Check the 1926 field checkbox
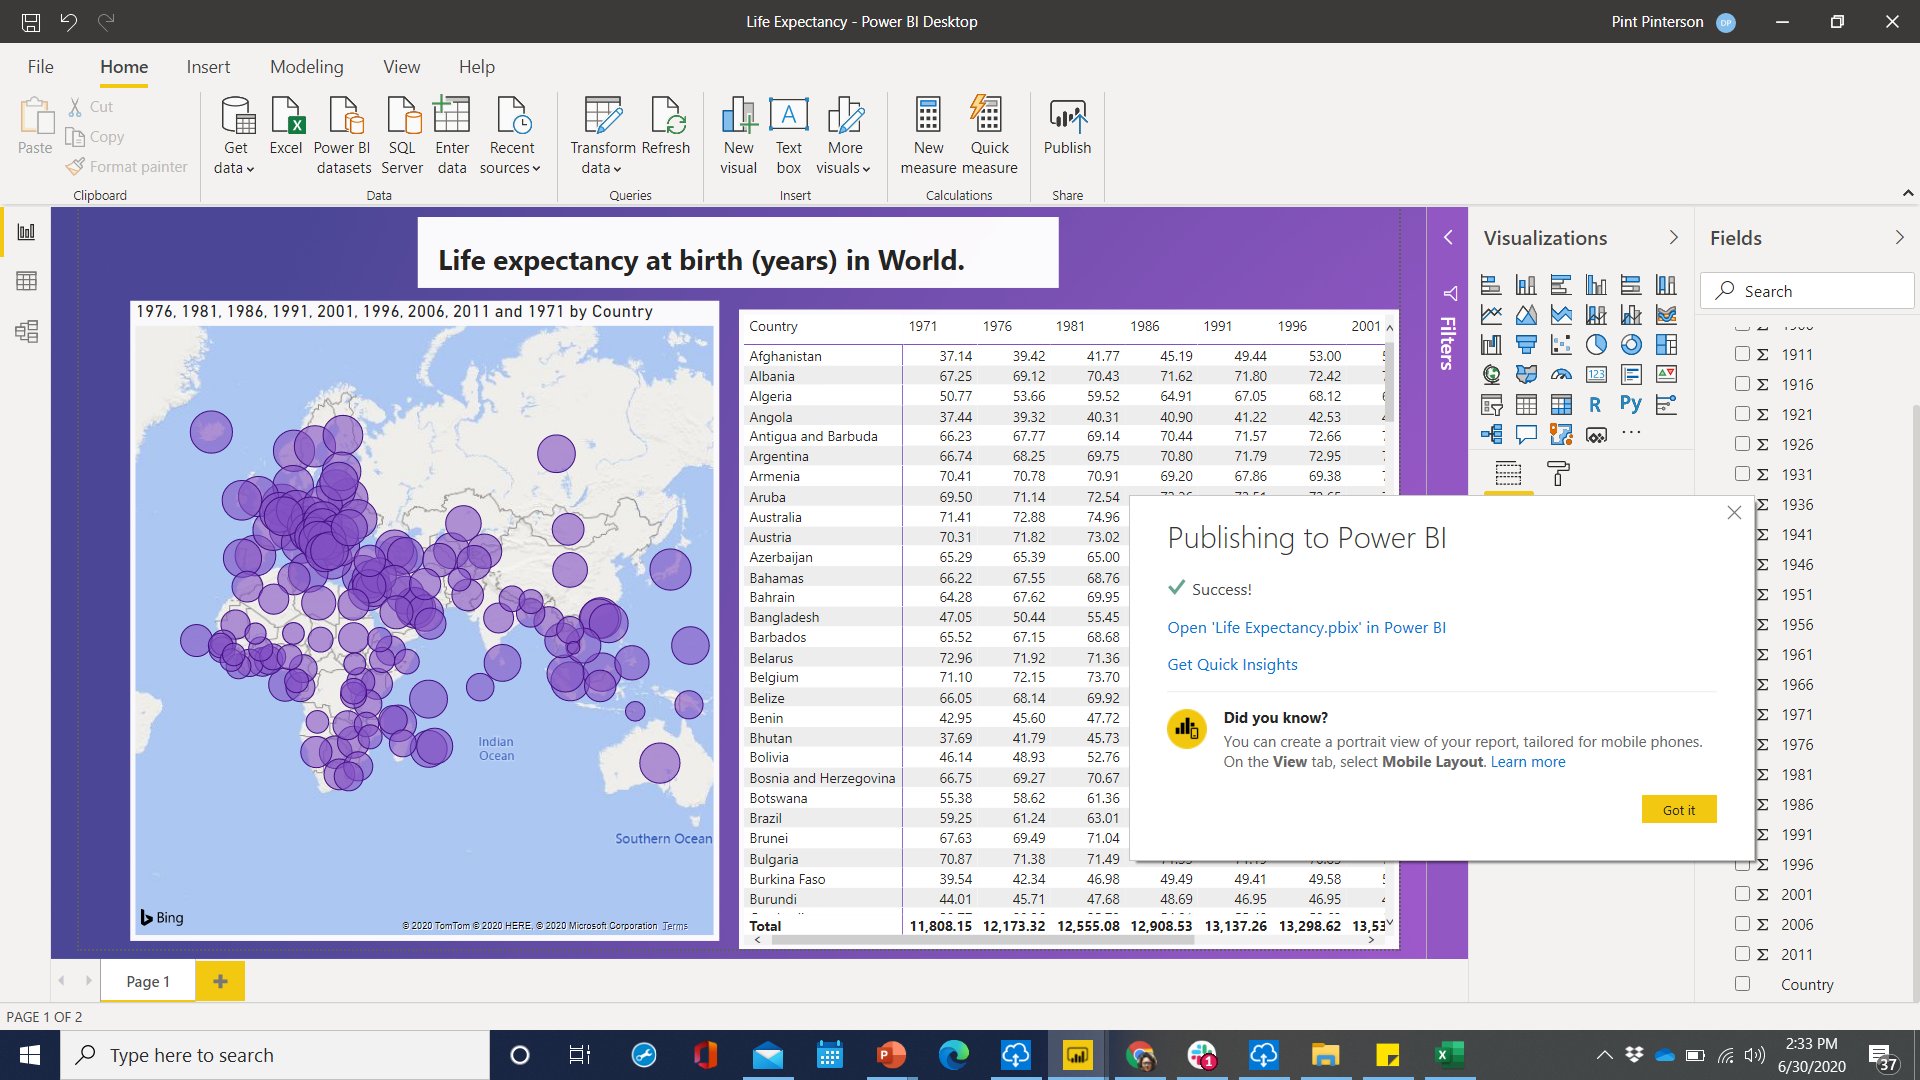 pos(1742,444)
